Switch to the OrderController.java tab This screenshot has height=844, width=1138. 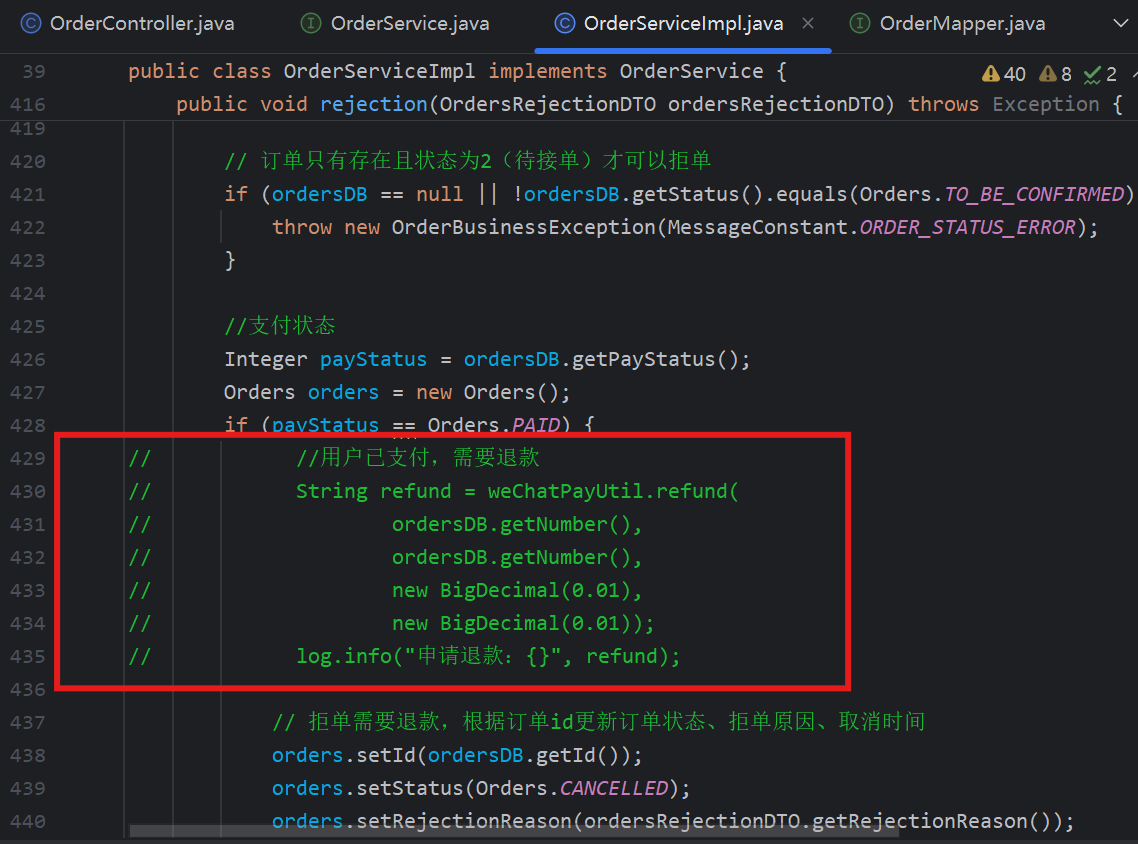pos(141,24)
